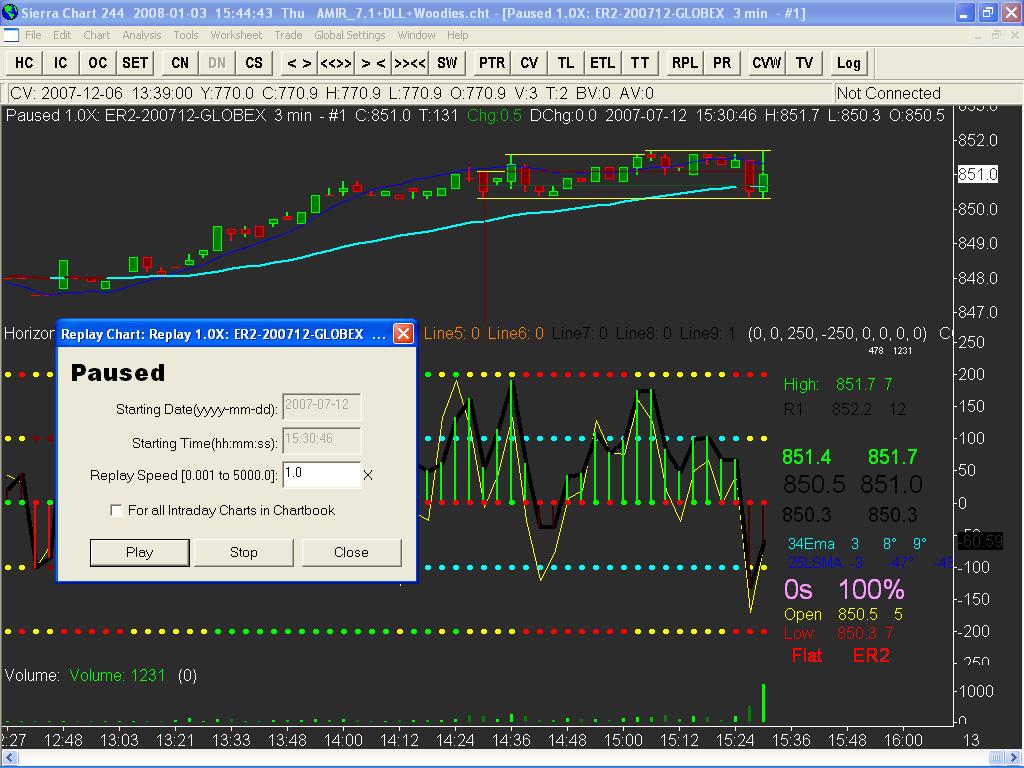This screenshot has width=1024, height=768.
Task: Click the CS toolbar button
Action: click(254, 63)
